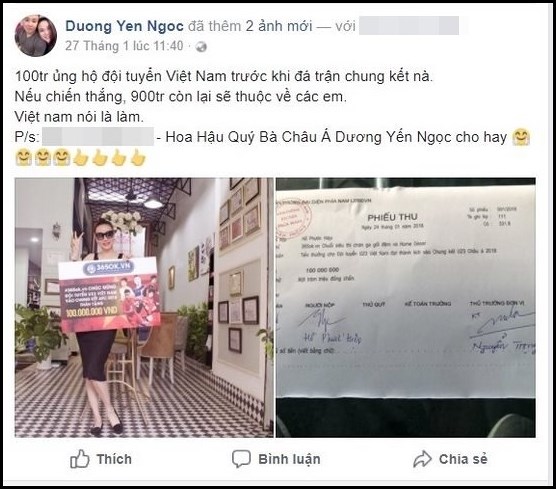Open the Phiếu Thu receipt photo
556x489 pixels.
pos(406,307)
